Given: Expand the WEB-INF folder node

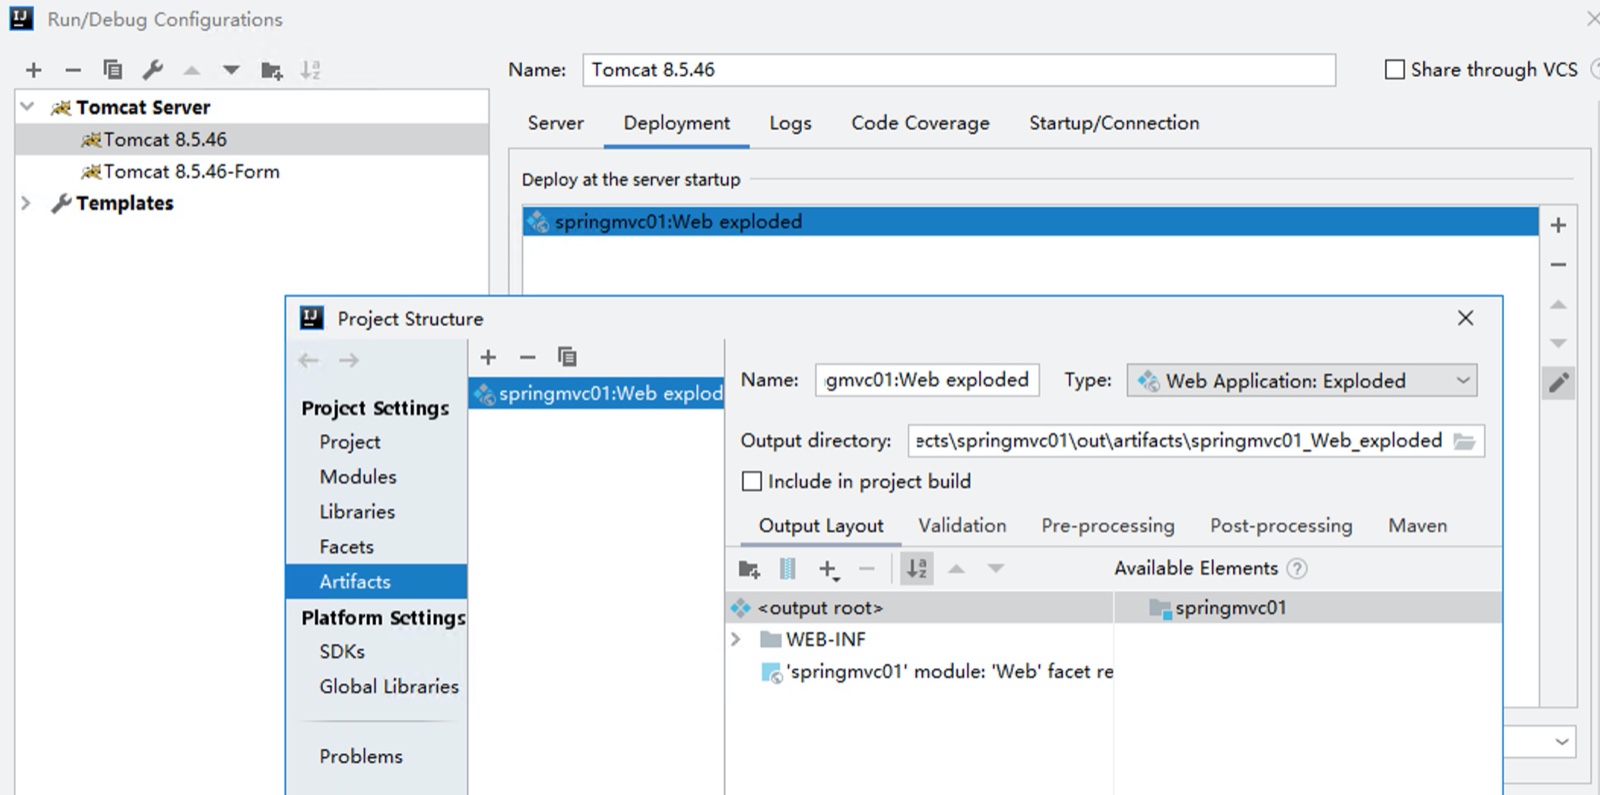Looking at the screenshot, I should pyautogui.click(x=736, y=639).
